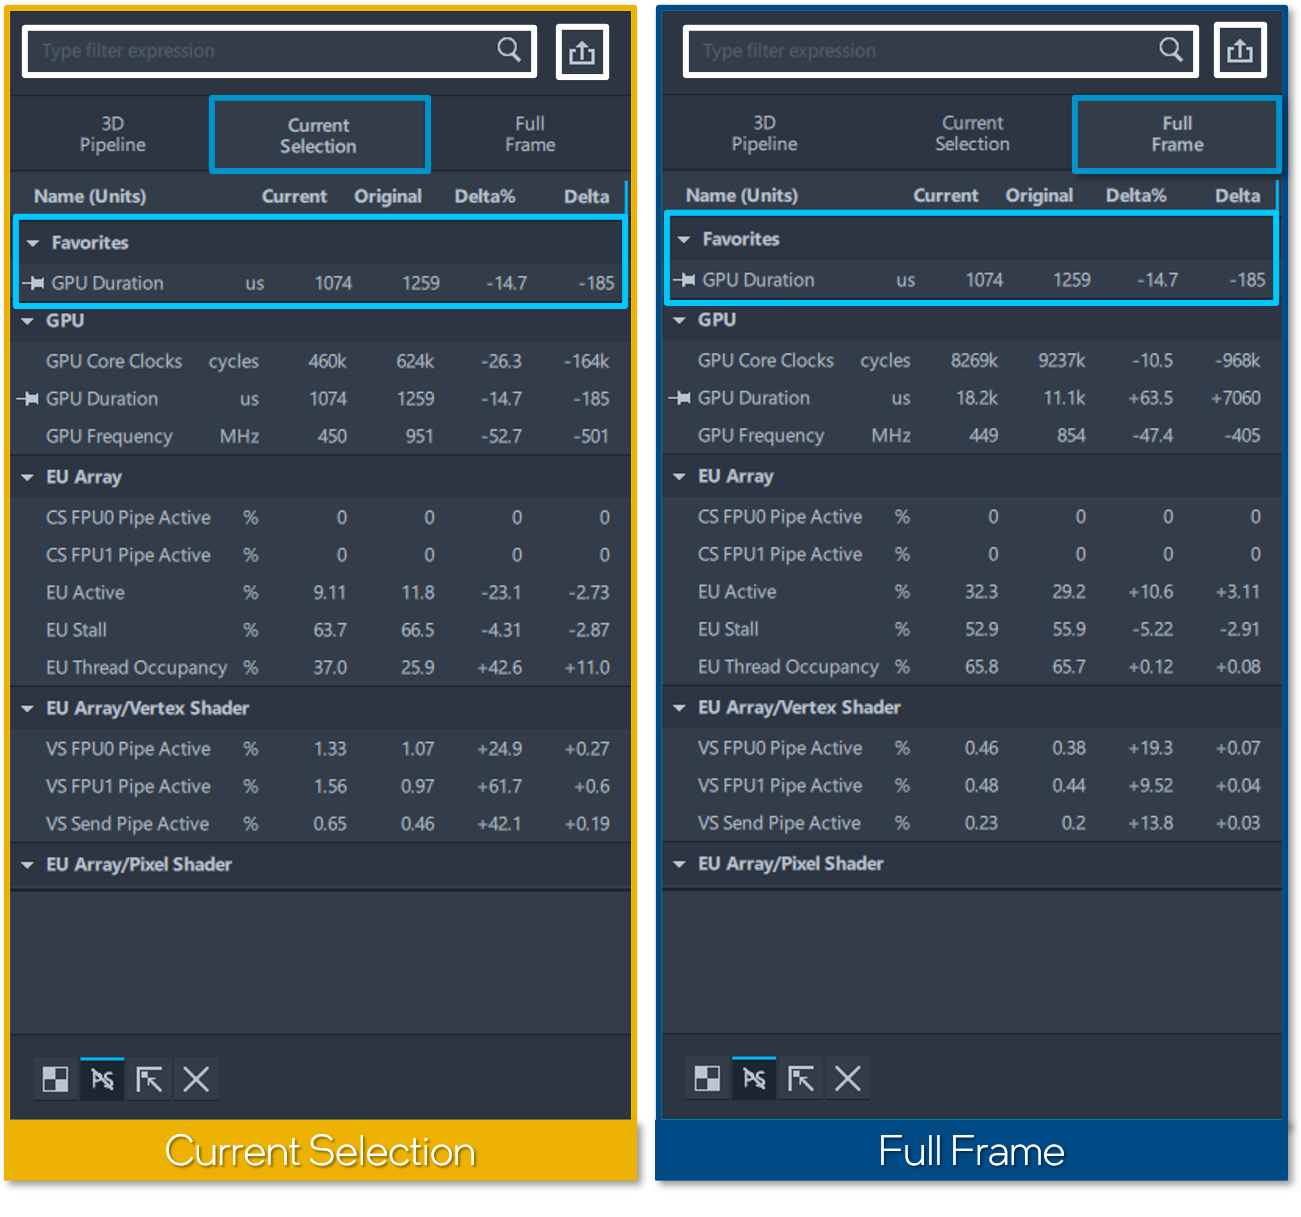This screenshot has width=1301, height=1217.
Task: Collapse the Favorites group in the Full Frame panel
Action: coord(684,240)
